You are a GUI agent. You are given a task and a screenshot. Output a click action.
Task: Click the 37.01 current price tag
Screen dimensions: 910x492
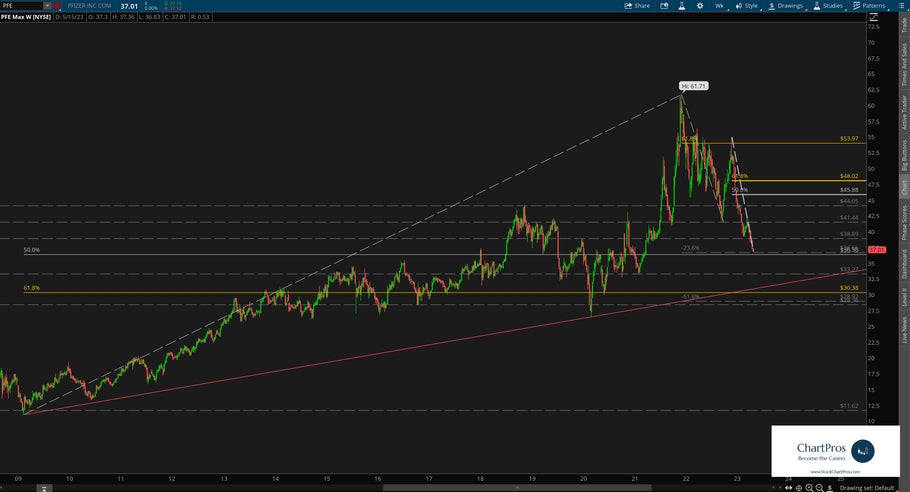[x=877, y=249]
